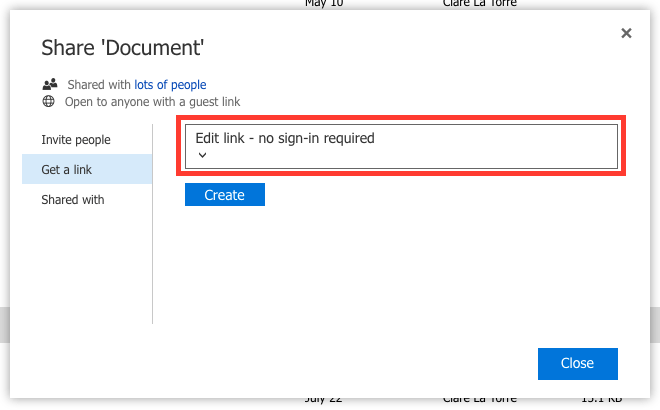Select the Get a link tab
660x410 pixels.
67,170
